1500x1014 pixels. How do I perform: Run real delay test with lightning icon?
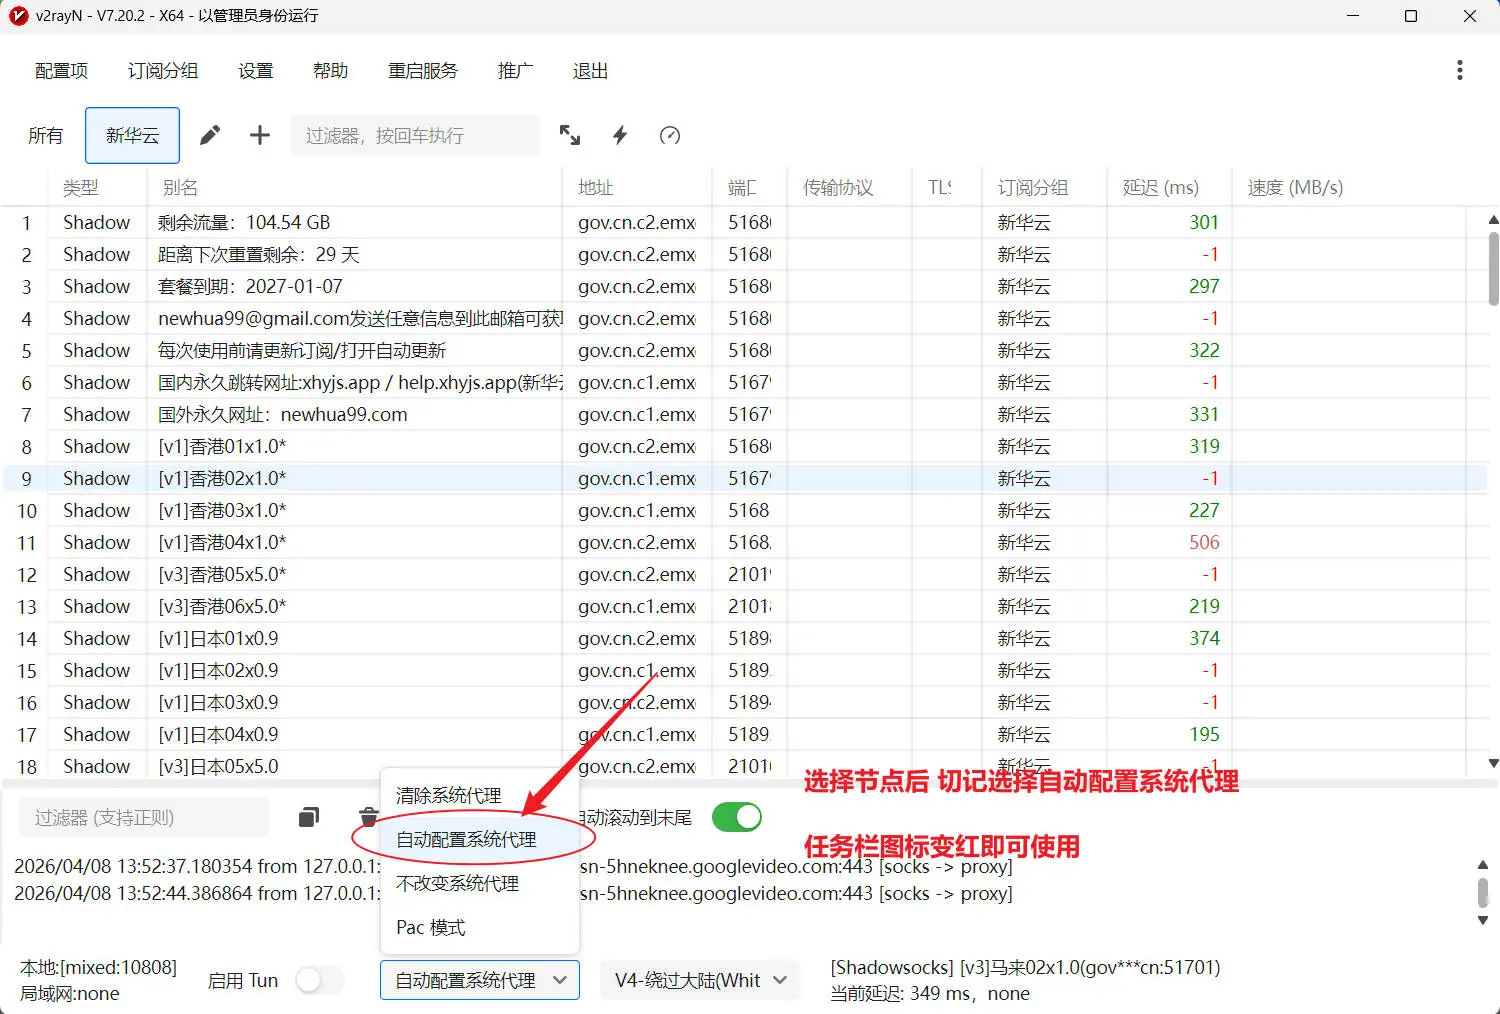[x=619, y=135]
